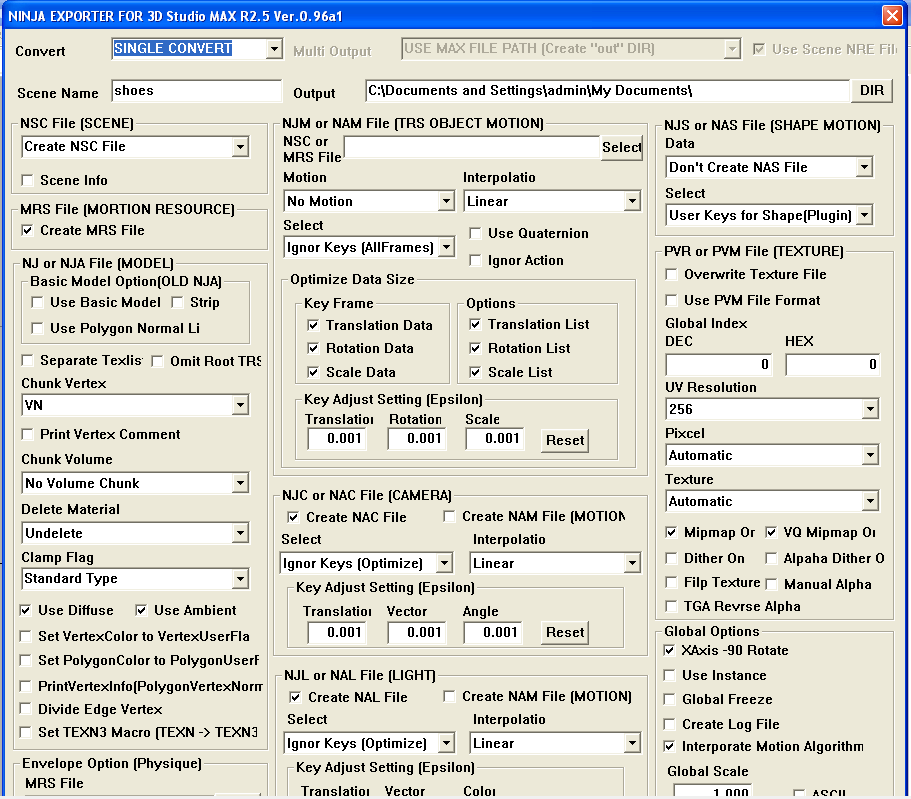911x799 pixels.
Task: Open the Convert mode dropdown (SINGLE CONVERT)
Action: tap(197, 49)
